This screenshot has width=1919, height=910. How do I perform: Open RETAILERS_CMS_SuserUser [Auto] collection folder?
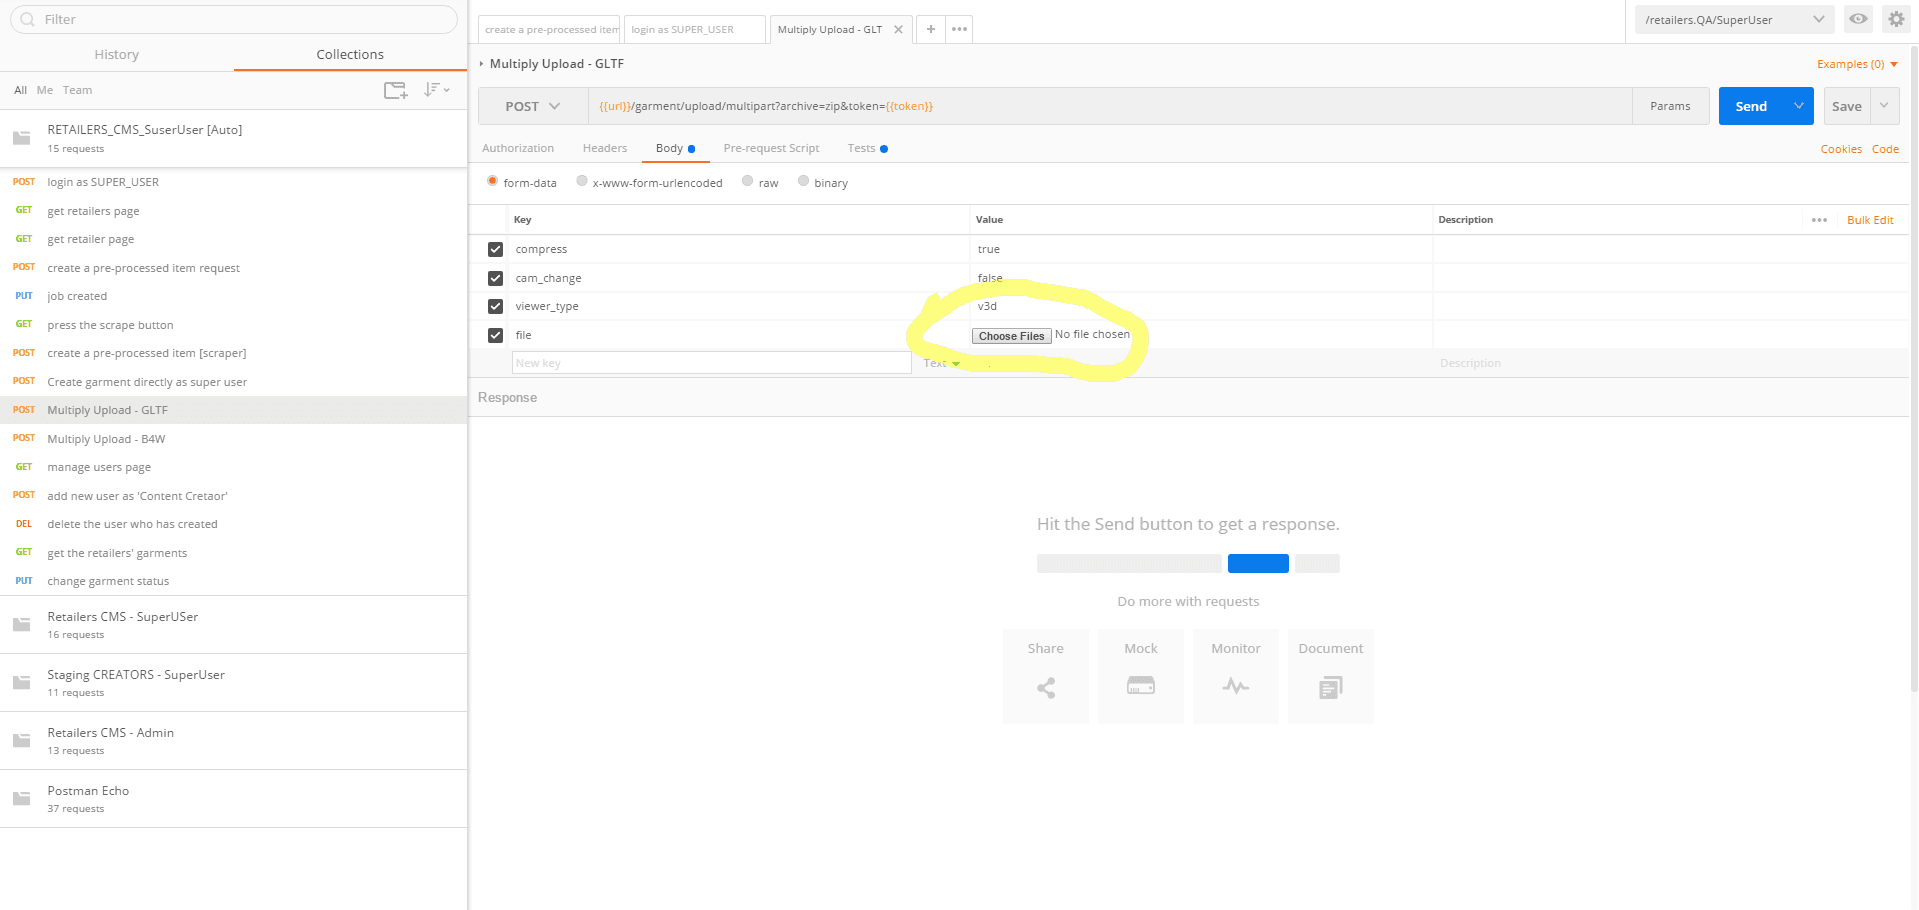click(233, 138)
